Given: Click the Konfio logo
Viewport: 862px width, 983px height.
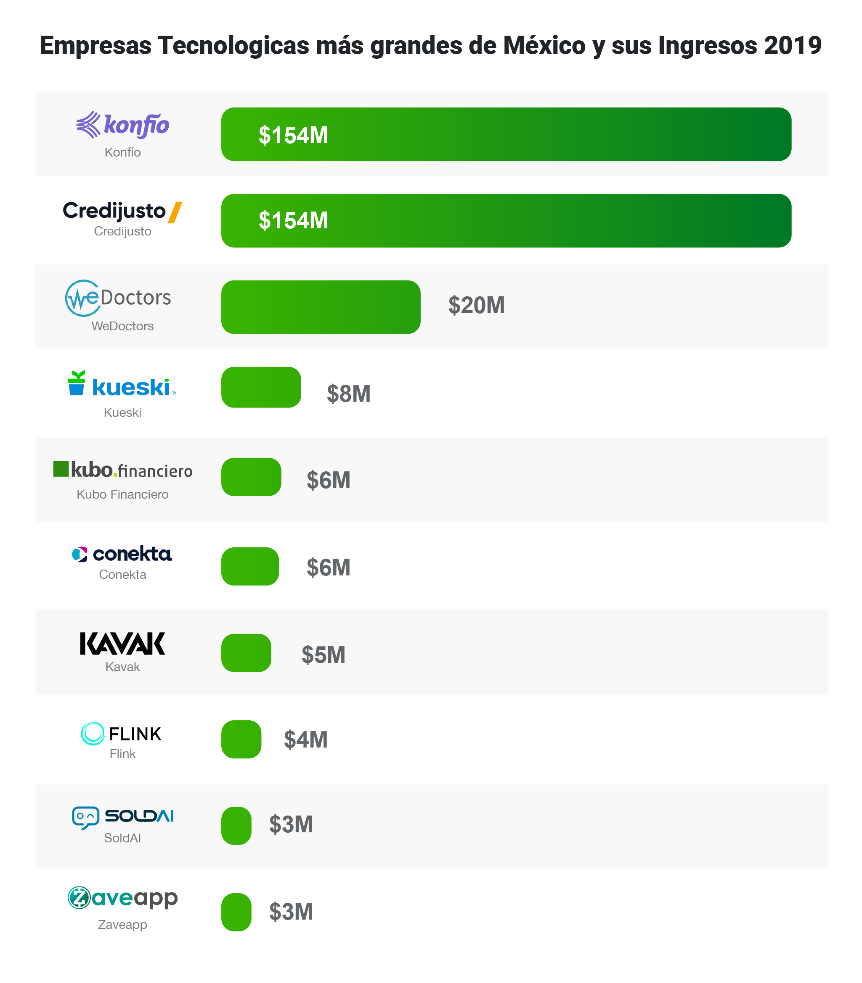Looking at the screenshot, I should (x=122, y=125).
